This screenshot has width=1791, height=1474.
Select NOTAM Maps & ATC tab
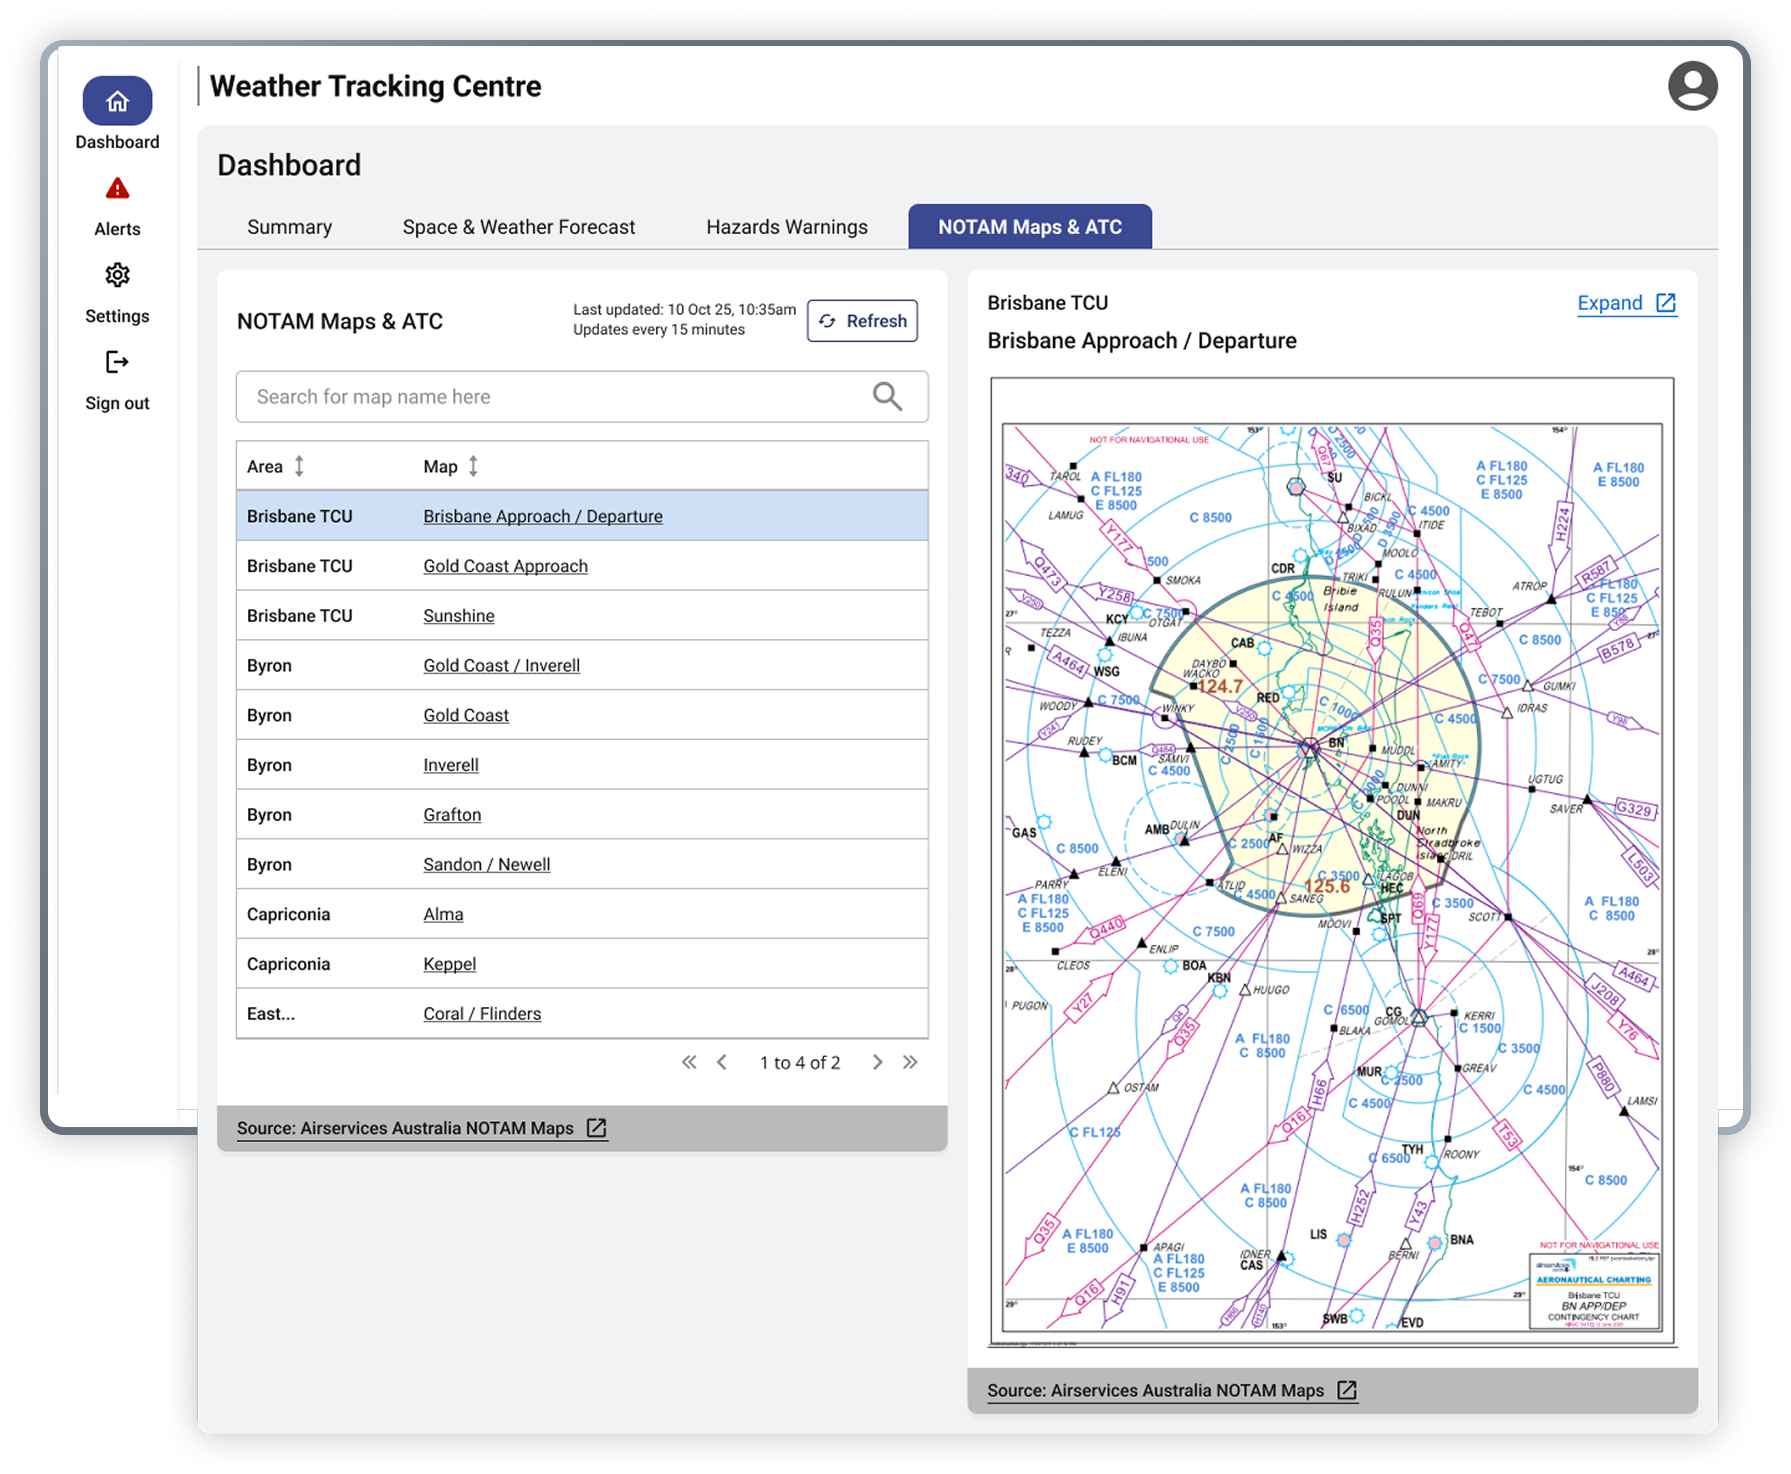pyautogui.click(x=1029, y=227)
